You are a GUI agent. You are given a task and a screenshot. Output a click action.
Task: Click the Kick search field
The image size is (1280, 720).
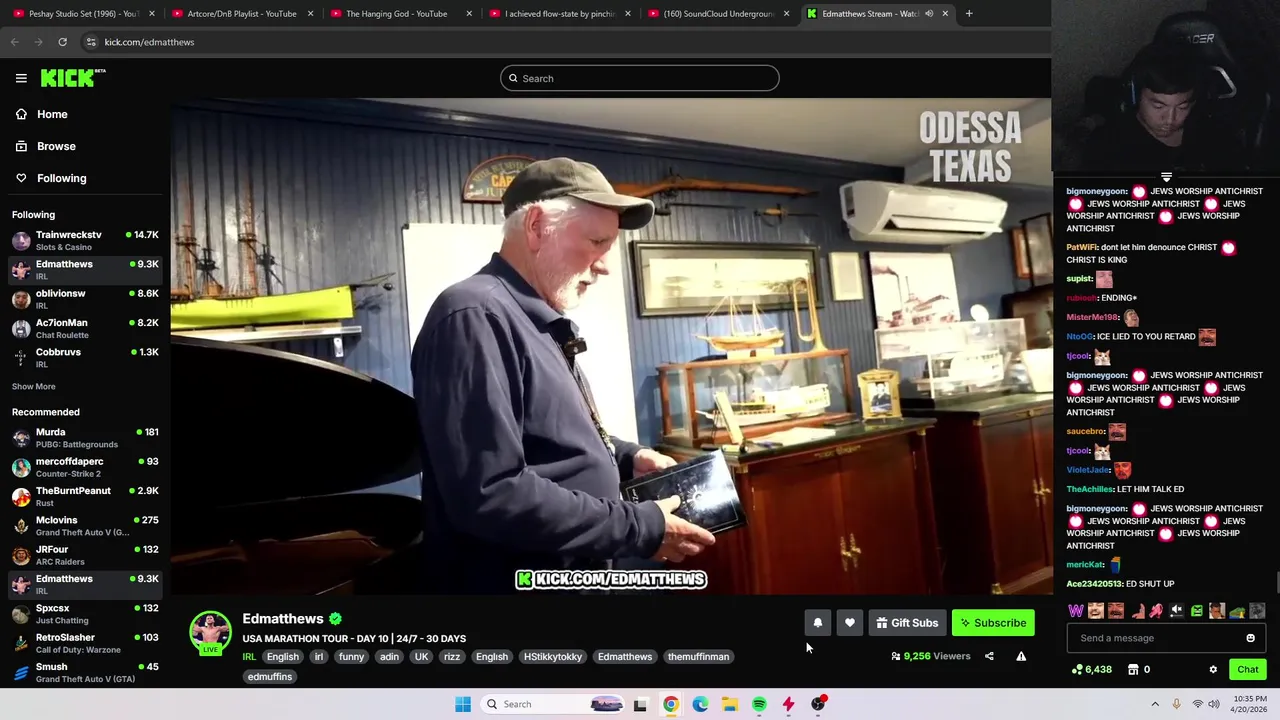tap(640, 78)
